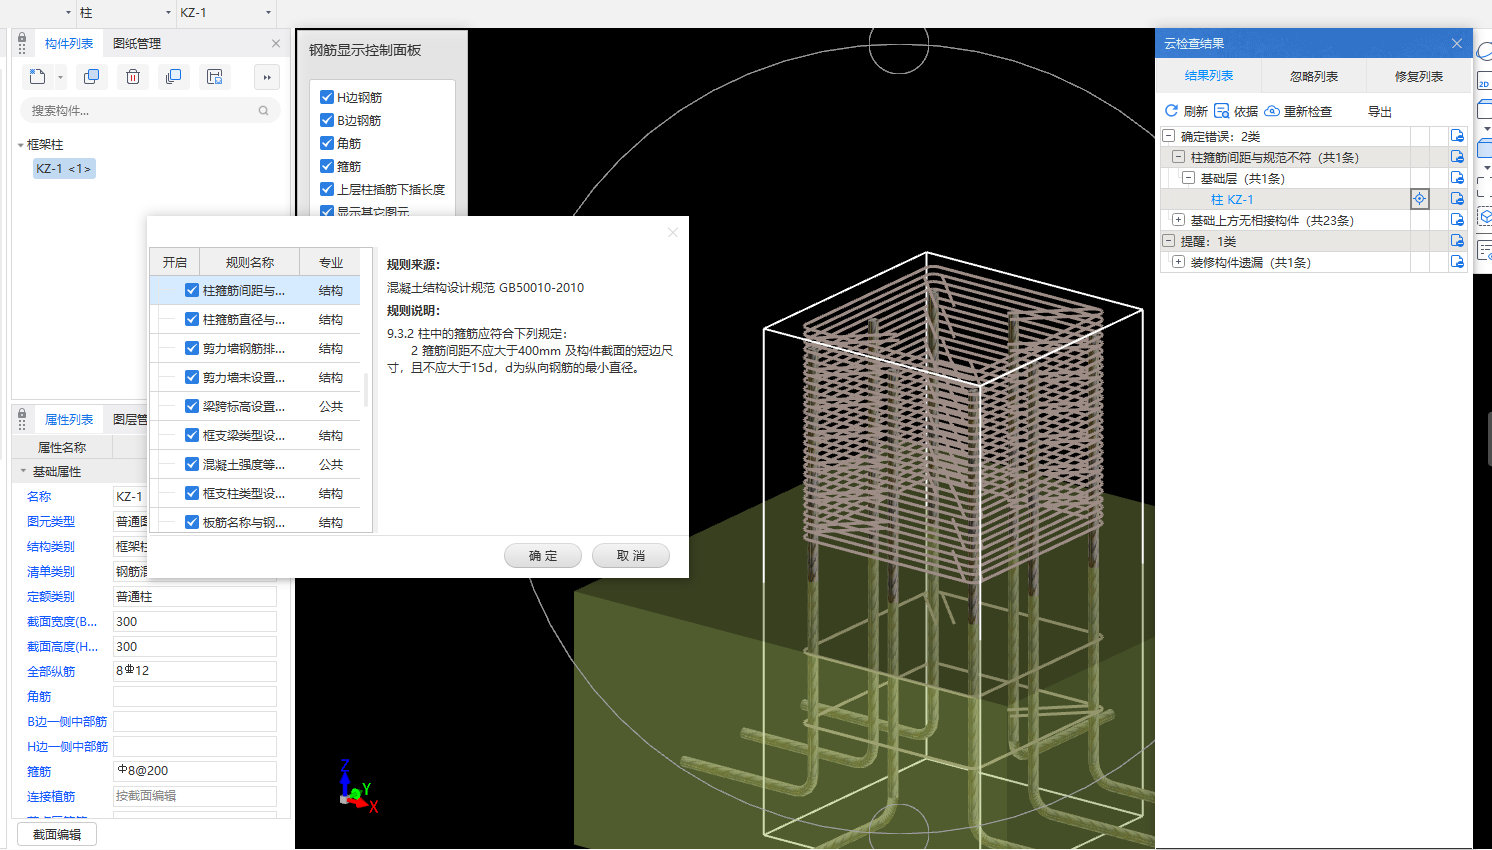Switch to 忽略列表 tab
The width and height of the screenshot is (1492, 850).
click(x=1314, y=76)
